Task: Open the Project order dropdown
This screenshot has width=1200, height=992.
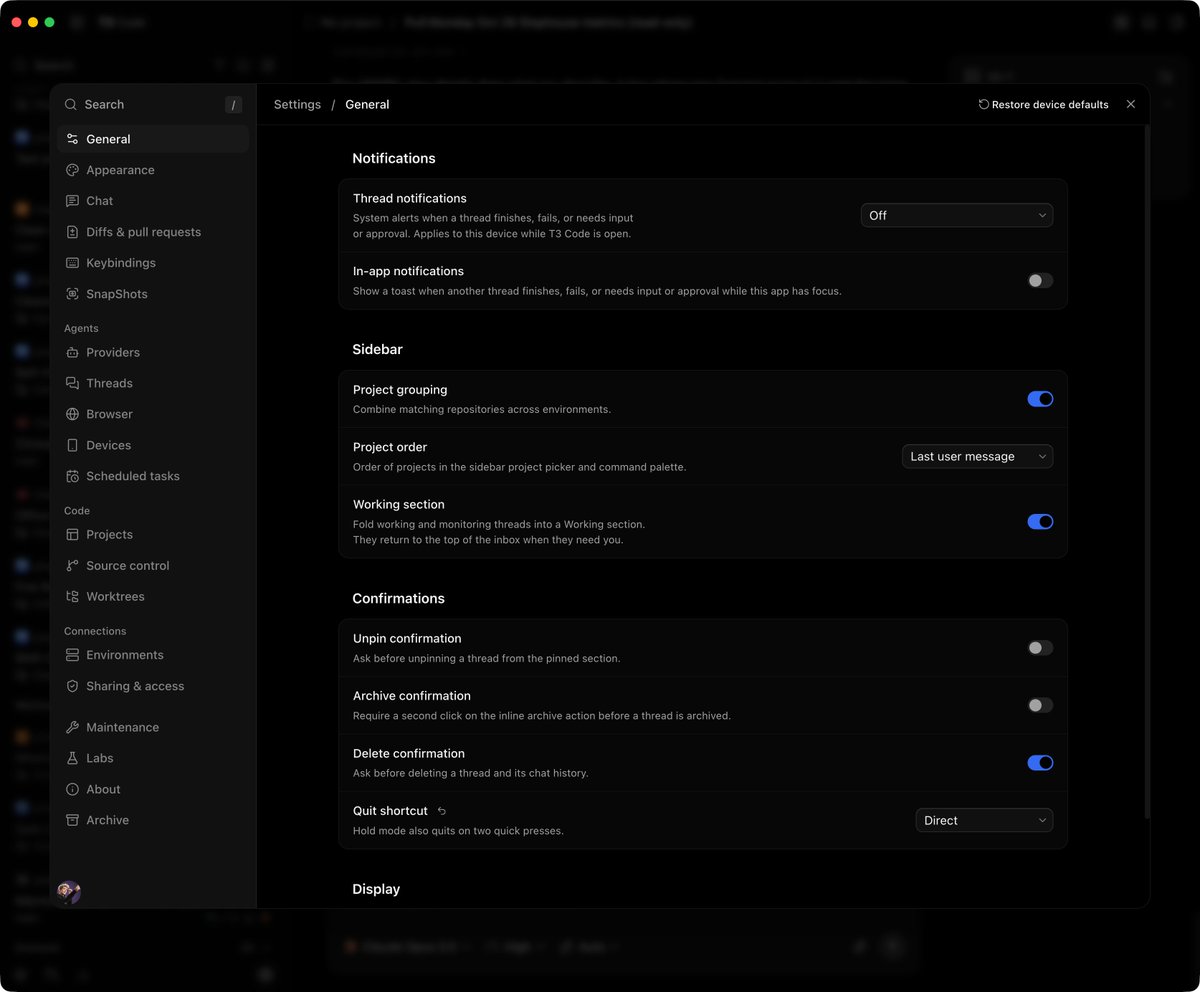Action: [x=977, y=456]
